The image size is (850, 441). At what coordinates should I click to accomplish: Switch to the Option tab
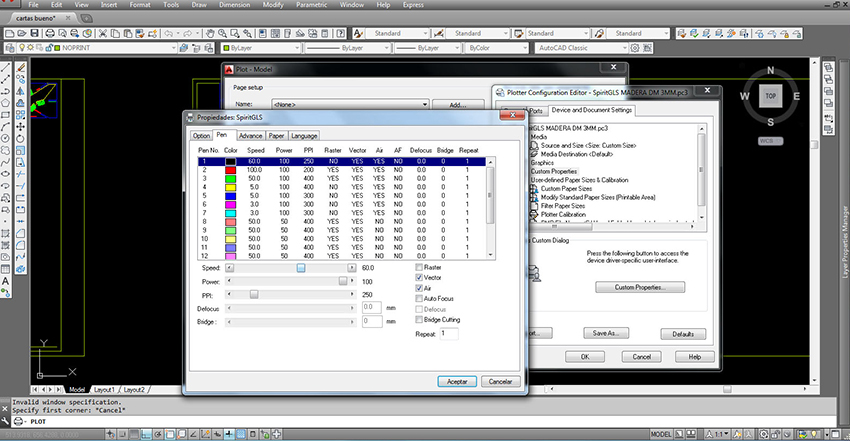(201, 136)
